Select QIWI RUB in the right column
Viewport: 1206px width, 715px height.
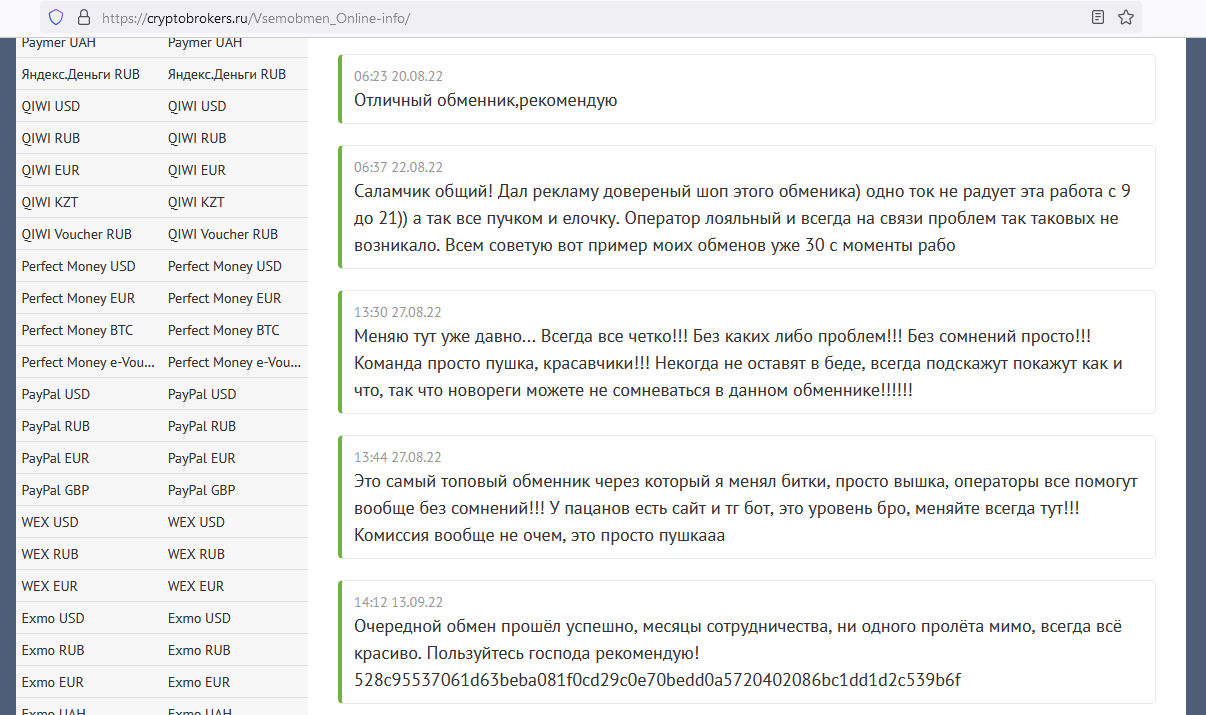click(x=197, y=138)
